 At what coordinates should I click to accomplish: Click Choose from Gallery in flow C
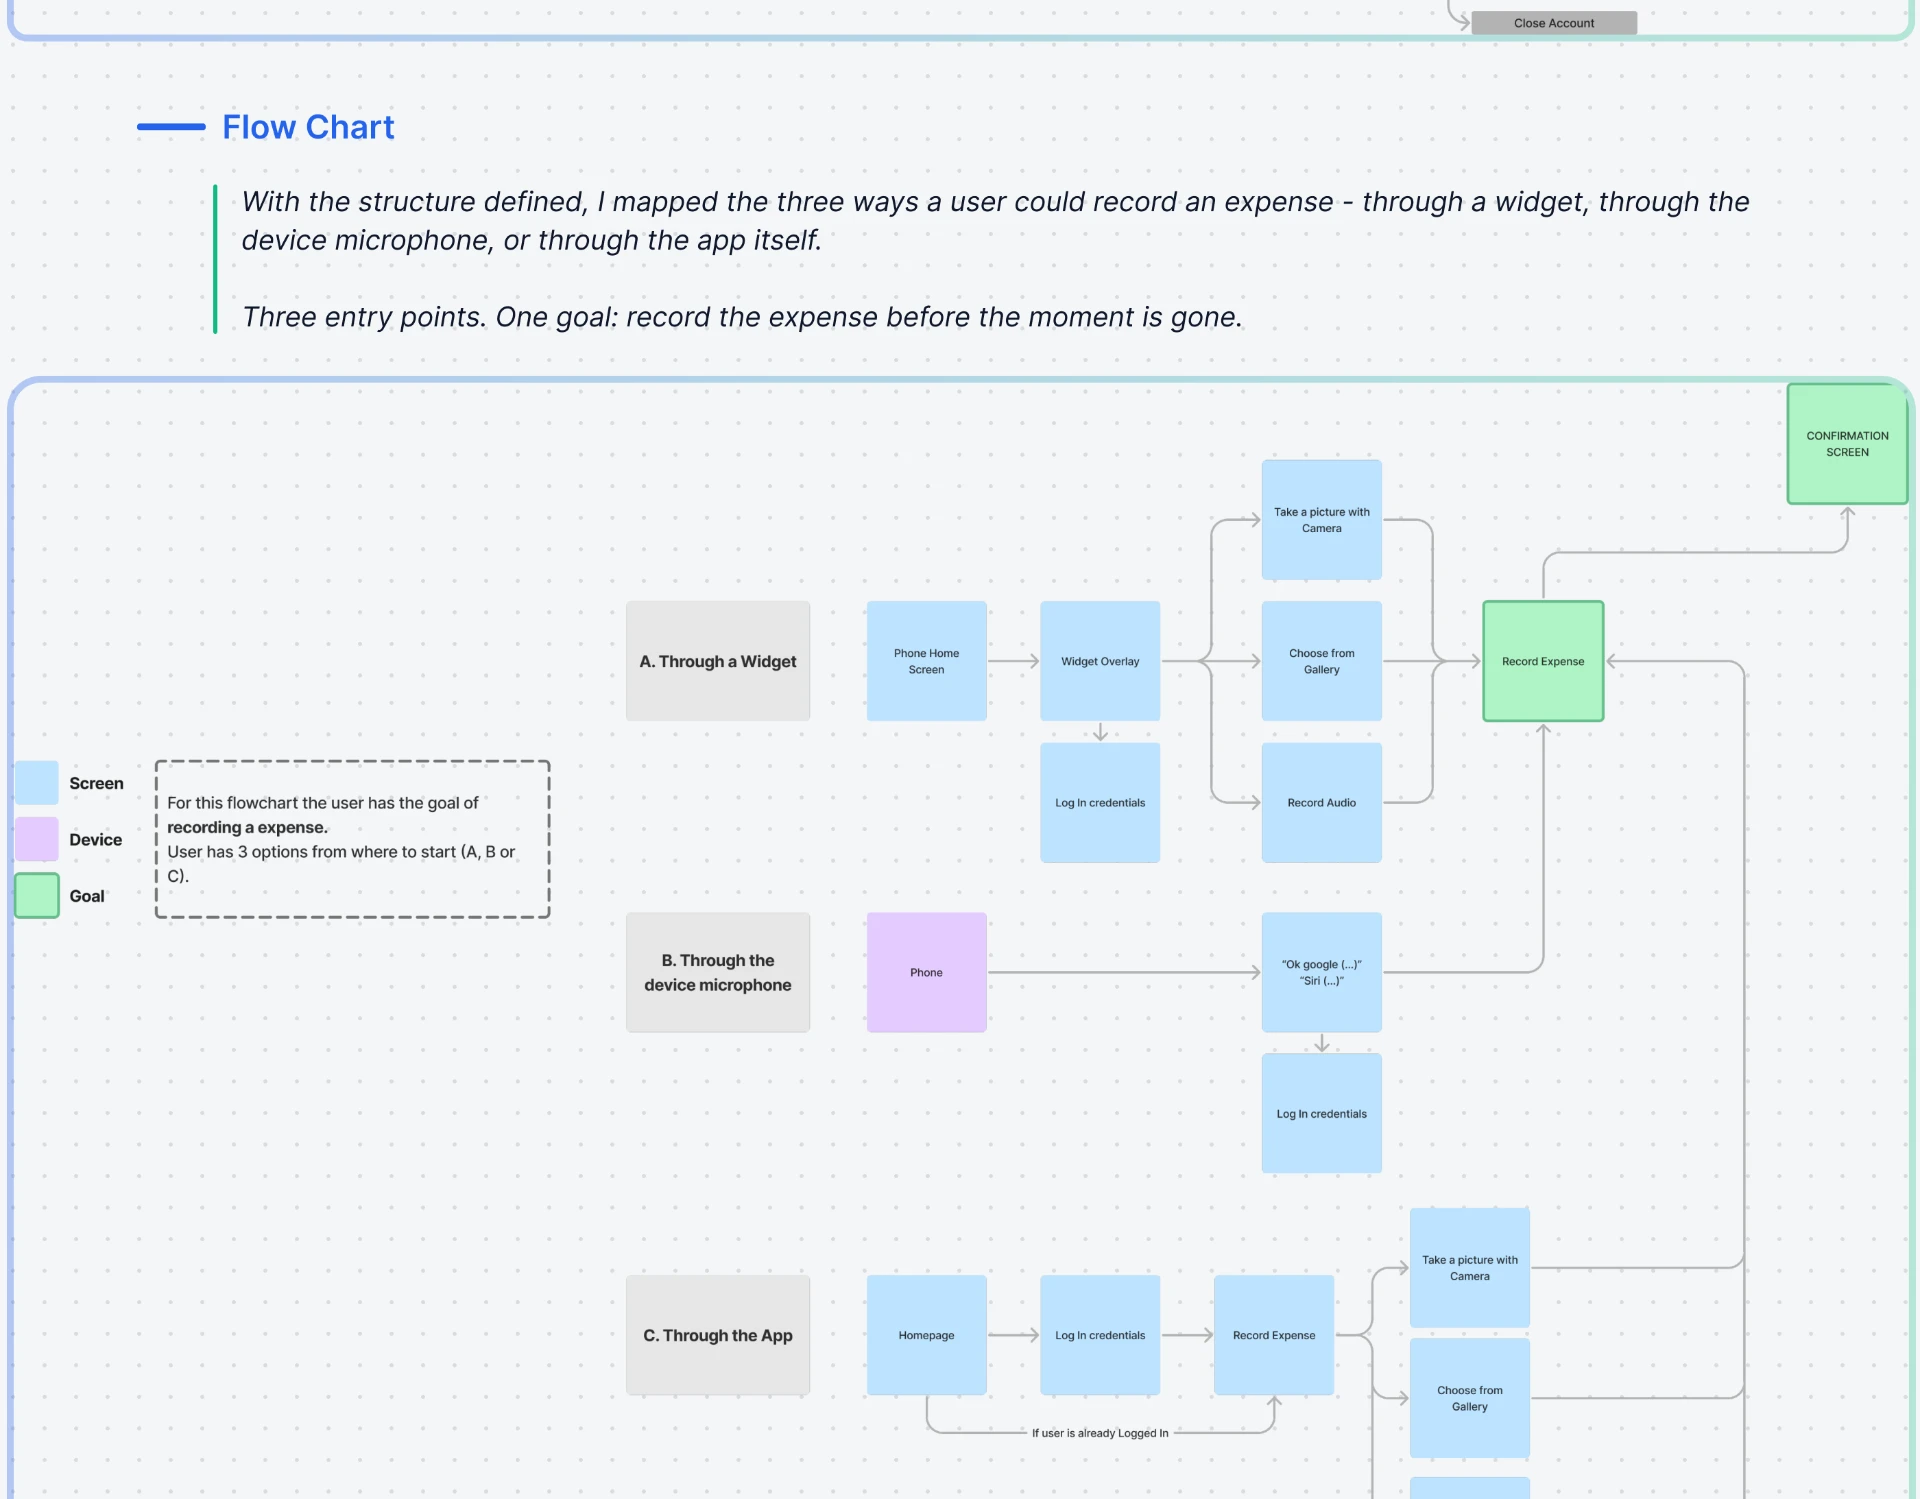[1470, 1398]
